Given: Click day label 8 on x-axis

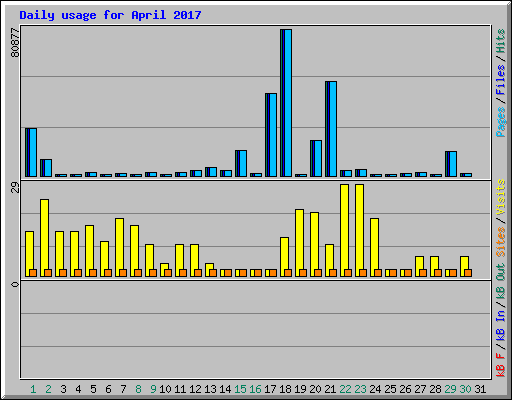Looking at the screenshot, I should [x=138, y=389].
